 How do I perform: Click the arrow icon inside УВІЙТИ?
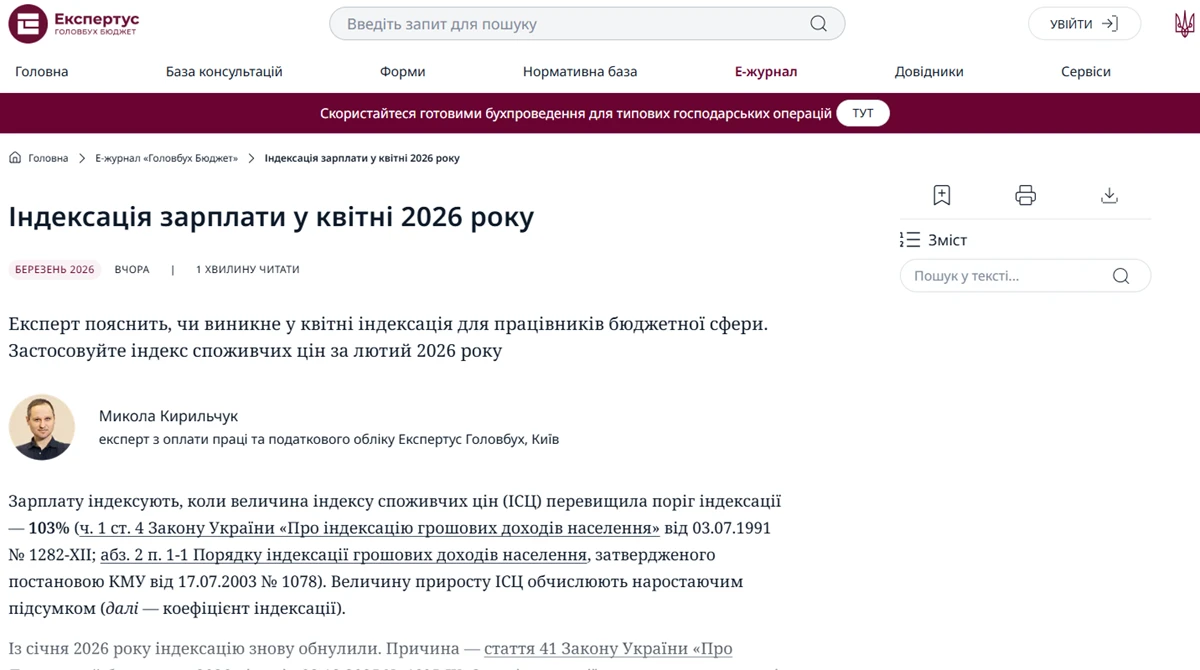(x=1110, y=23)
